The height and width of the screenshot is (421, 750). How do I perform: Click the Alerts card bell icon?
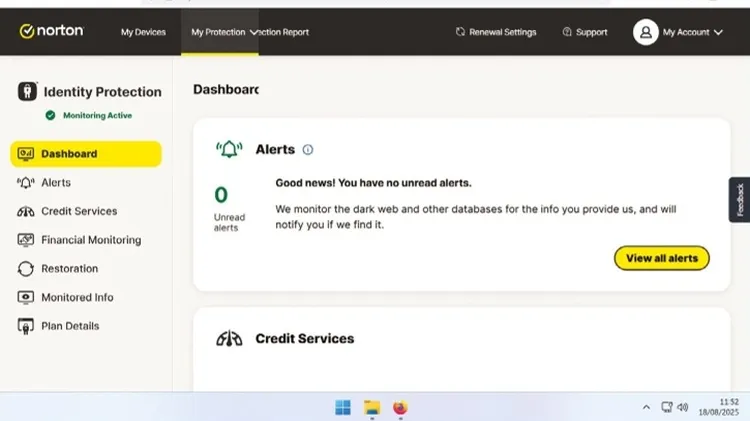229,149
